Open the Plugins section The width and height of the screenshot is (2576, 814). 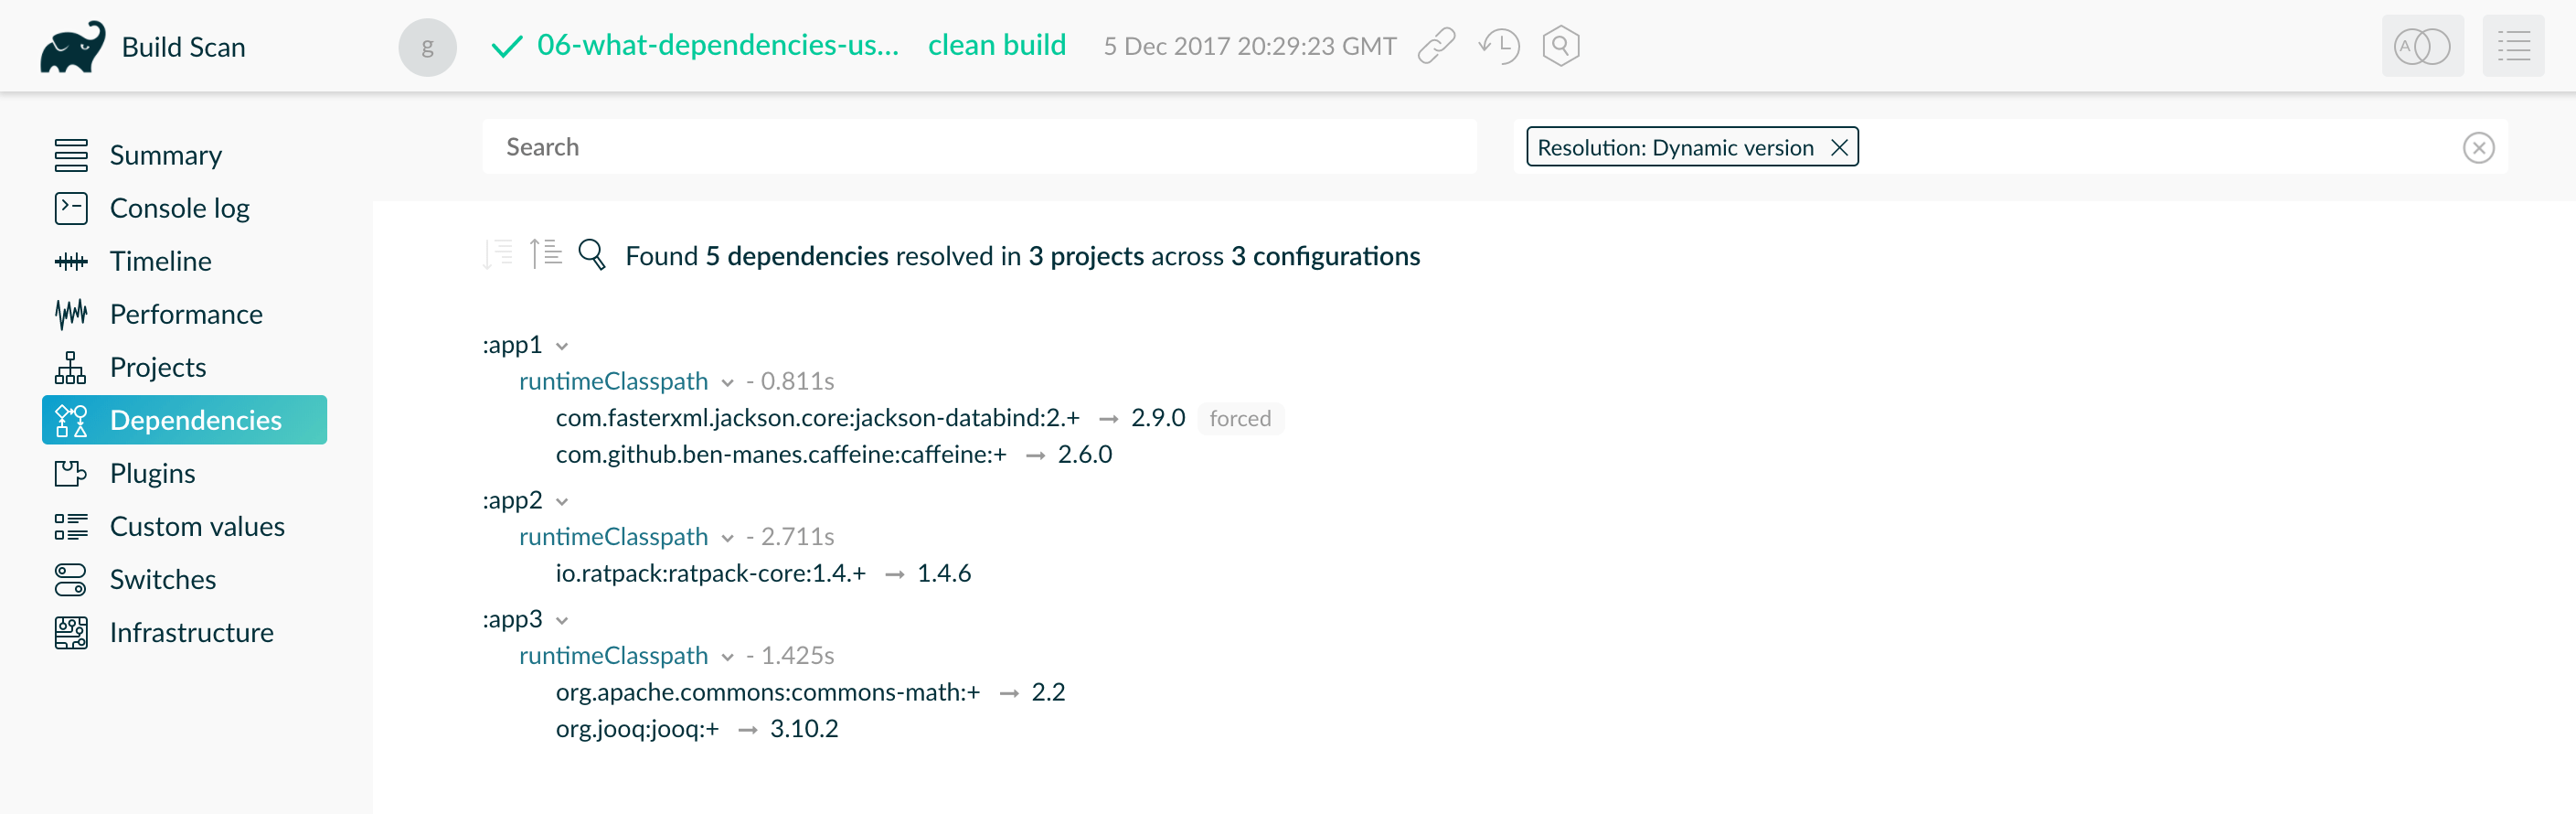point(151,473)
